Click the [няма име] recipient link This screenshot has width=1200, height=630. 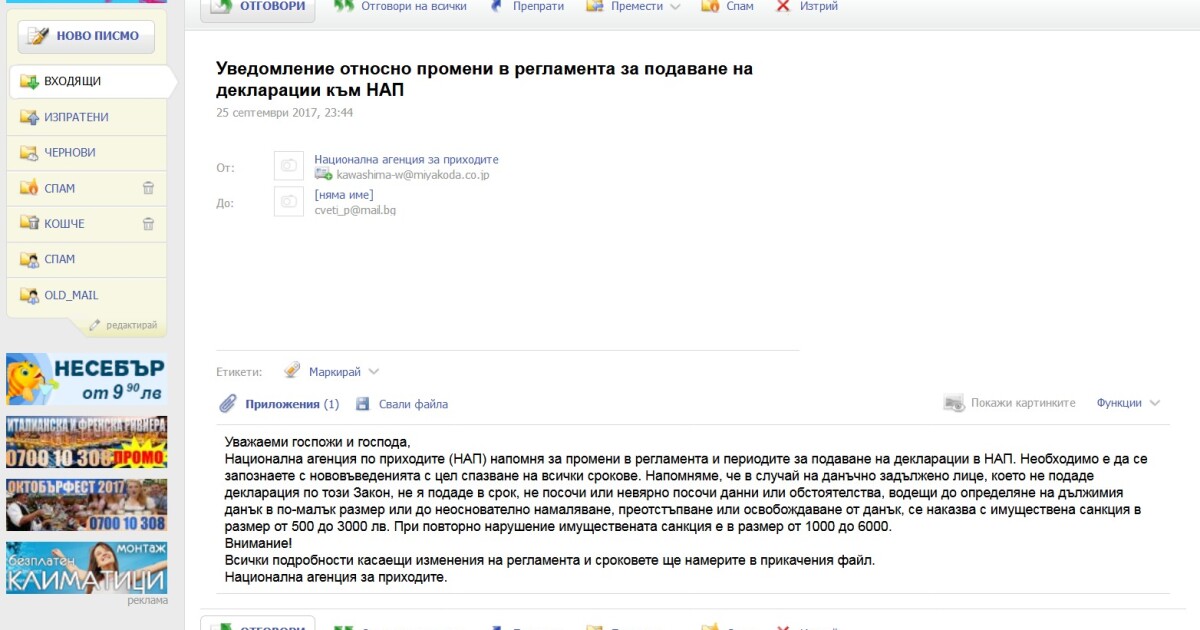pyautogui.click(x=343, y=195)
